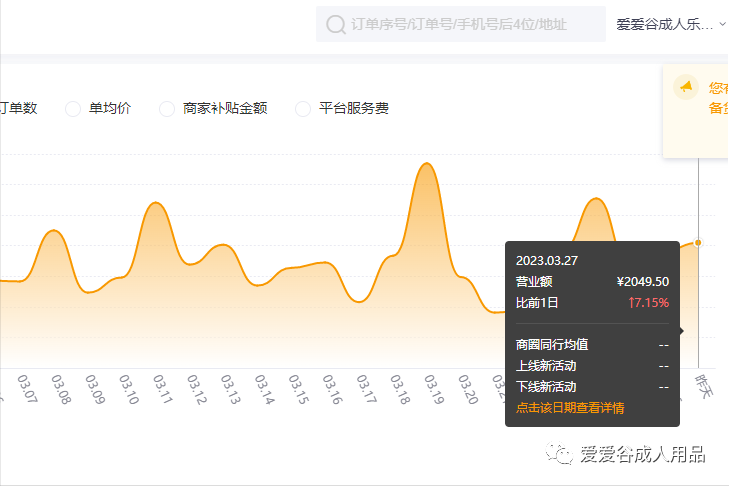Screen dimensions: 729x486
Task: Click the 7.15% increase value
Action: pos(649,303)
